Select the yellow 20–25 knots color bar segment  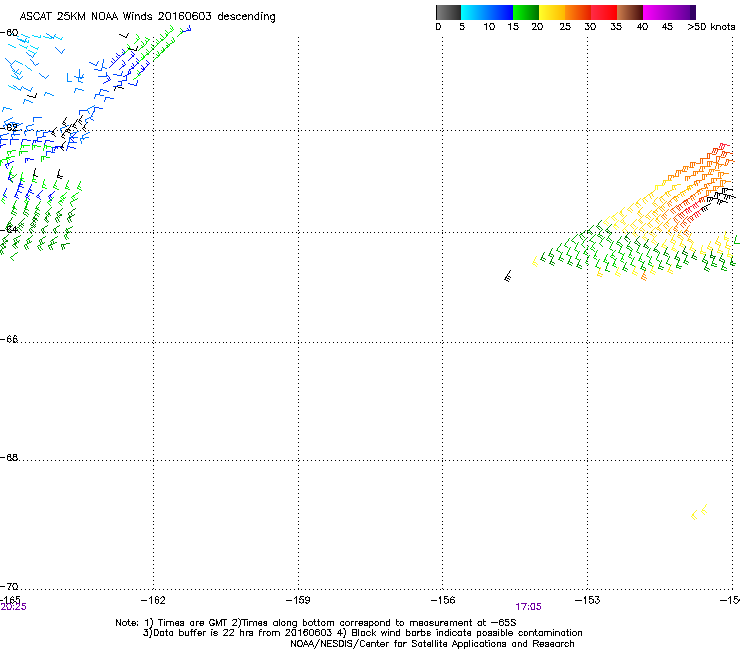(x=552, y=12)
